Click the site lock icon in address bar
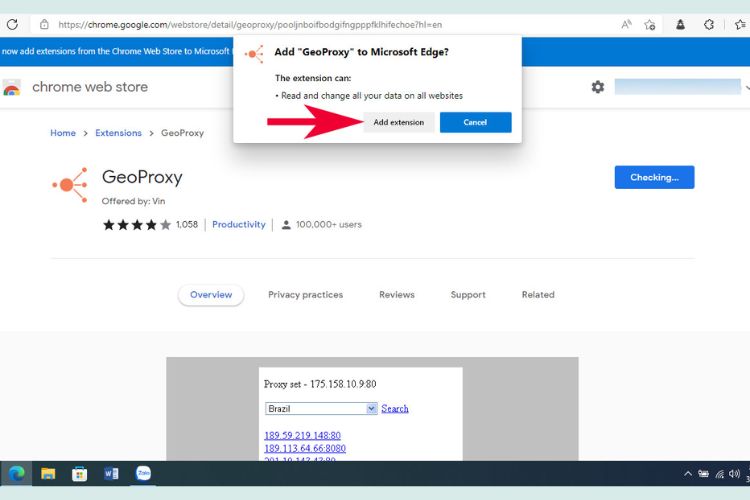 tap(44, 24)
